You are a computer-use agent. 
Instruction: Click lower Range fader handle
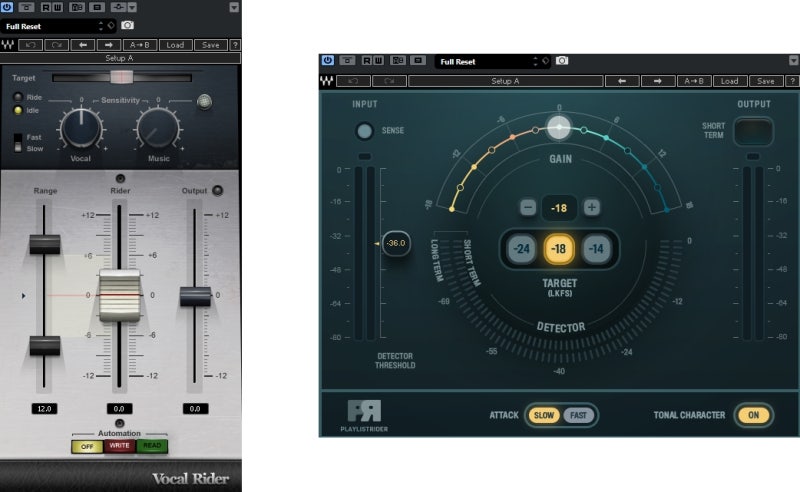pyautogui.click(x=45, y=346)
